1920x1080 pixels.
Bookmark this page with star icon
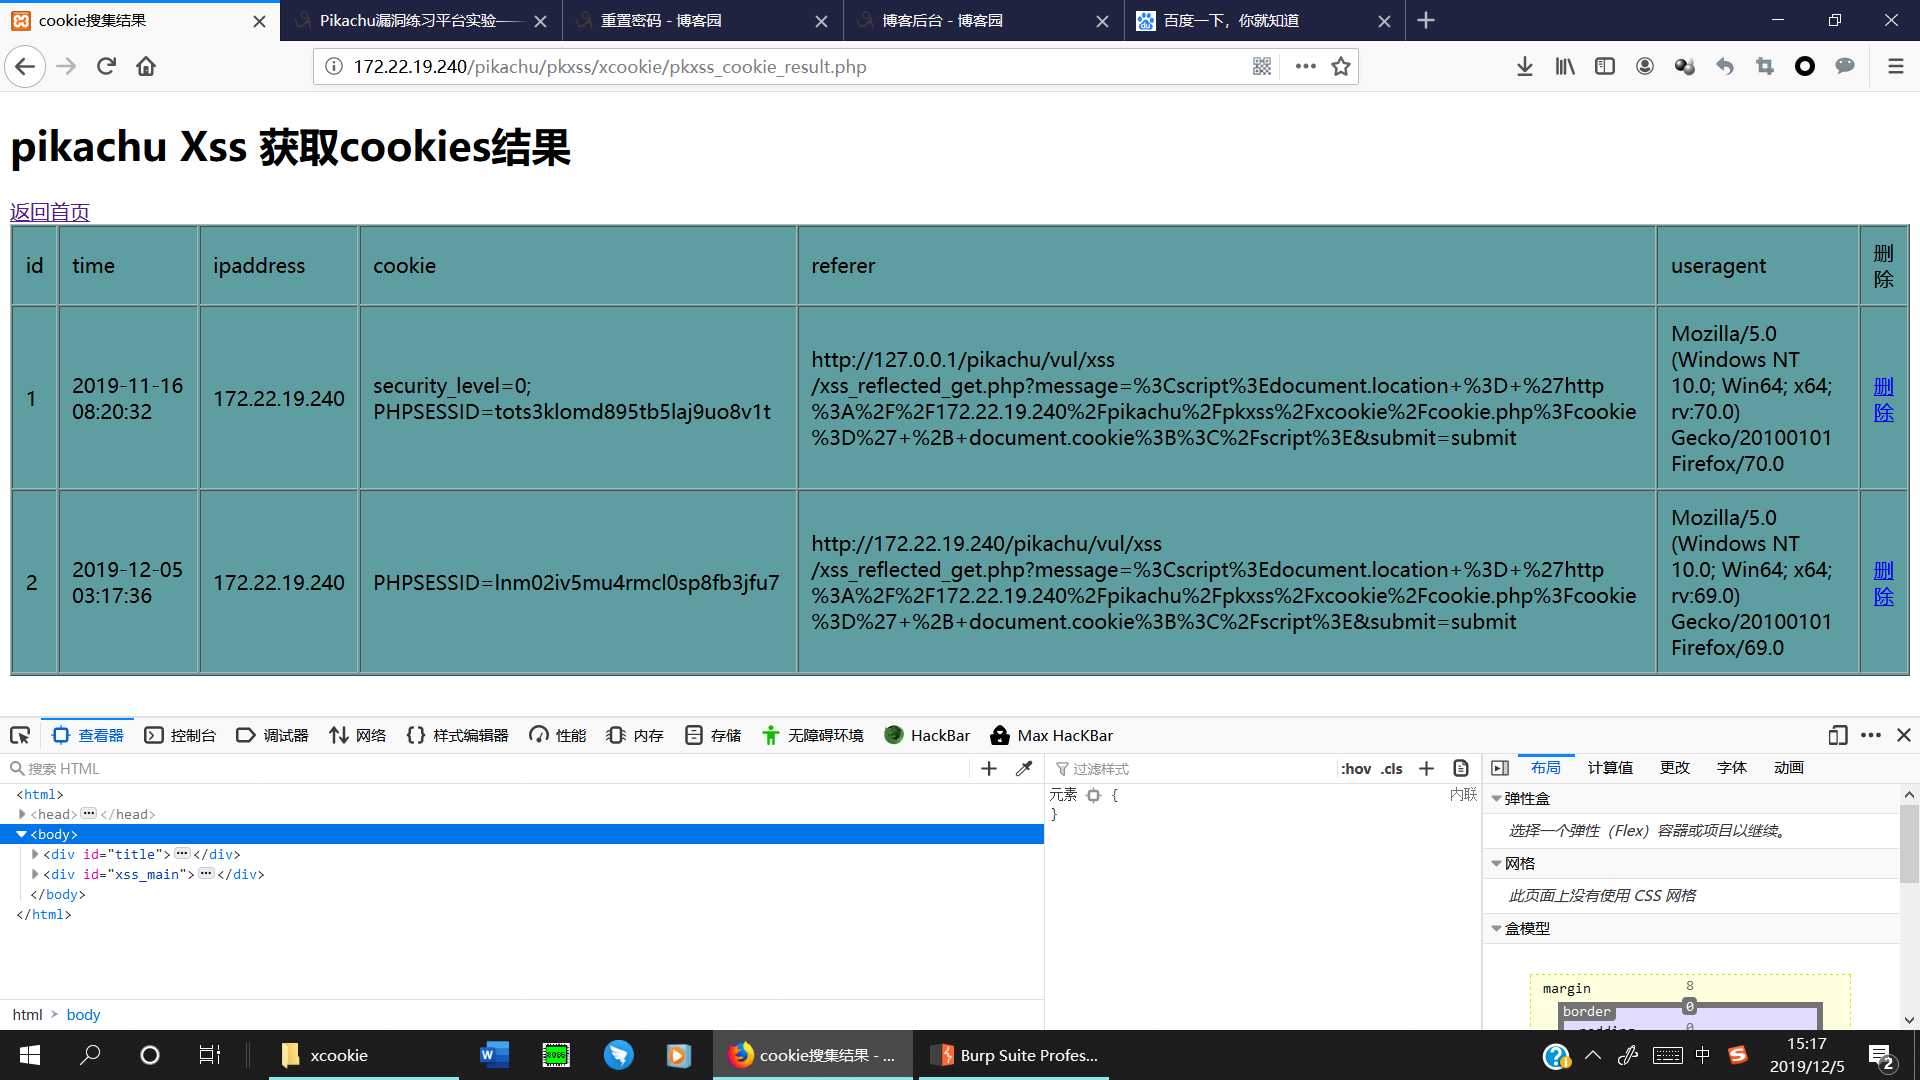point(1341,67)
